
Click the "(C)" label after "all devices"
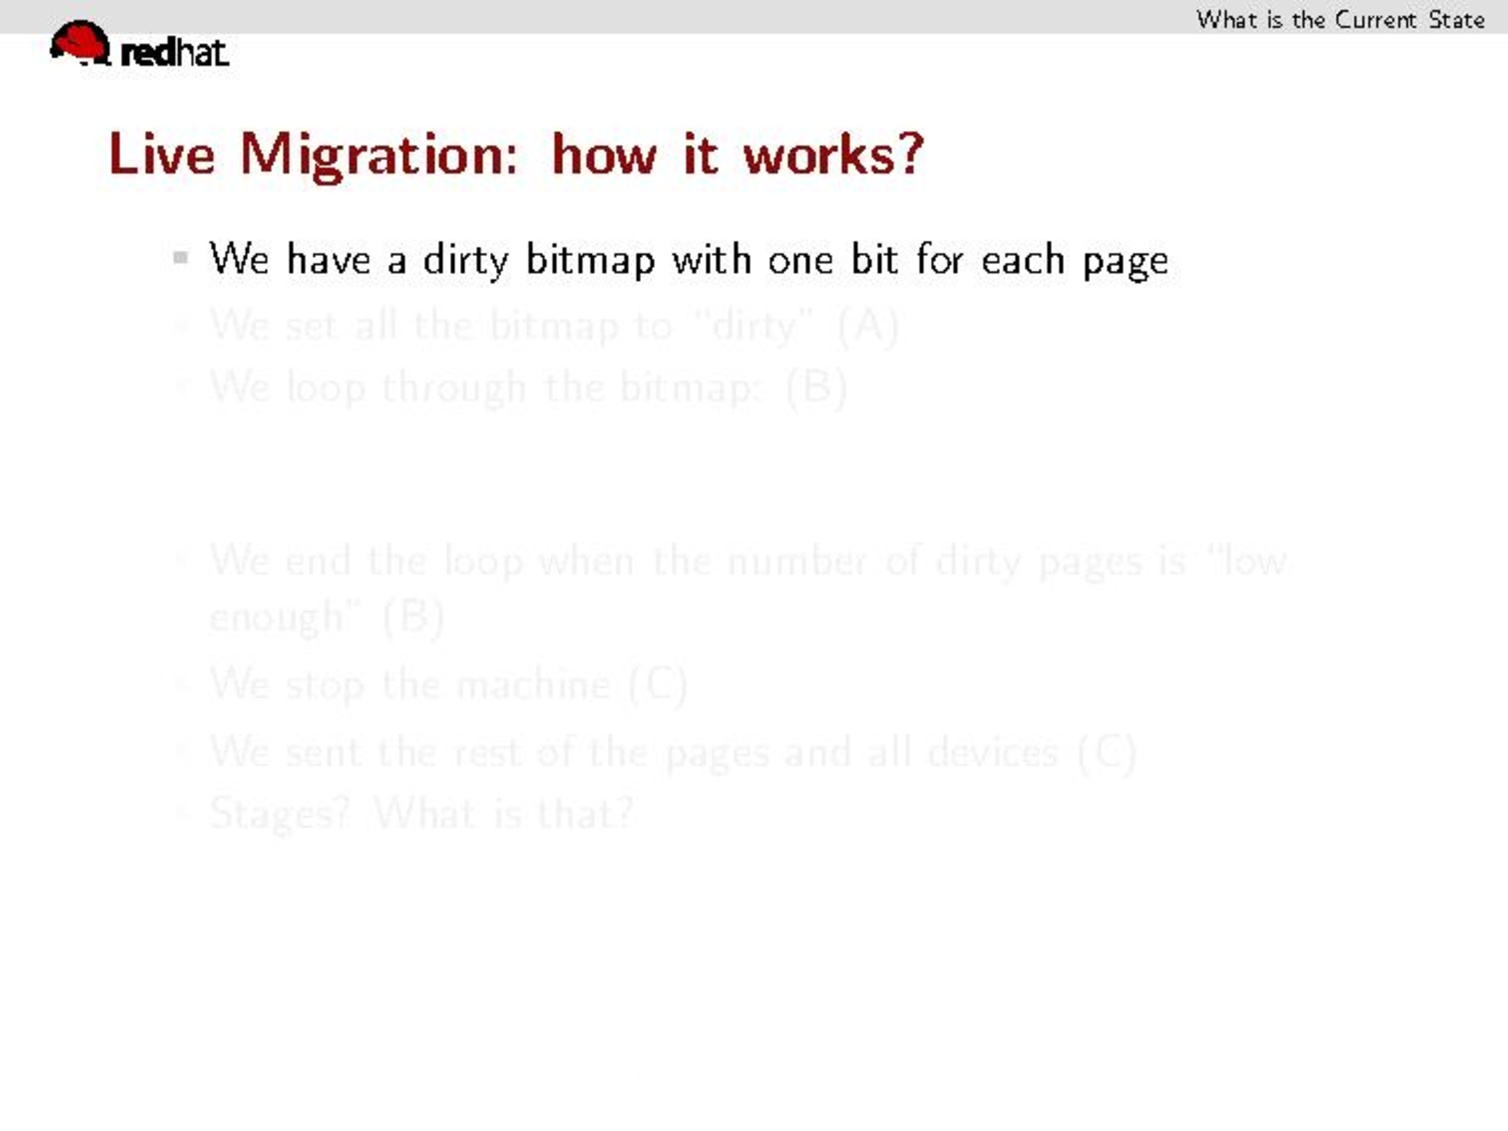point(1107,752)
